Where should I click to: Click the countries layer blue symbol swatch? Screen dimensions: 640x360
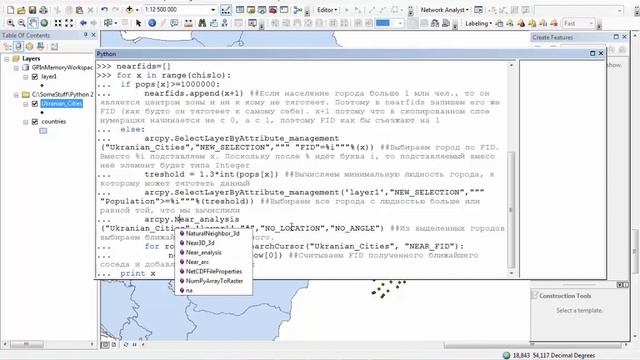43,131
